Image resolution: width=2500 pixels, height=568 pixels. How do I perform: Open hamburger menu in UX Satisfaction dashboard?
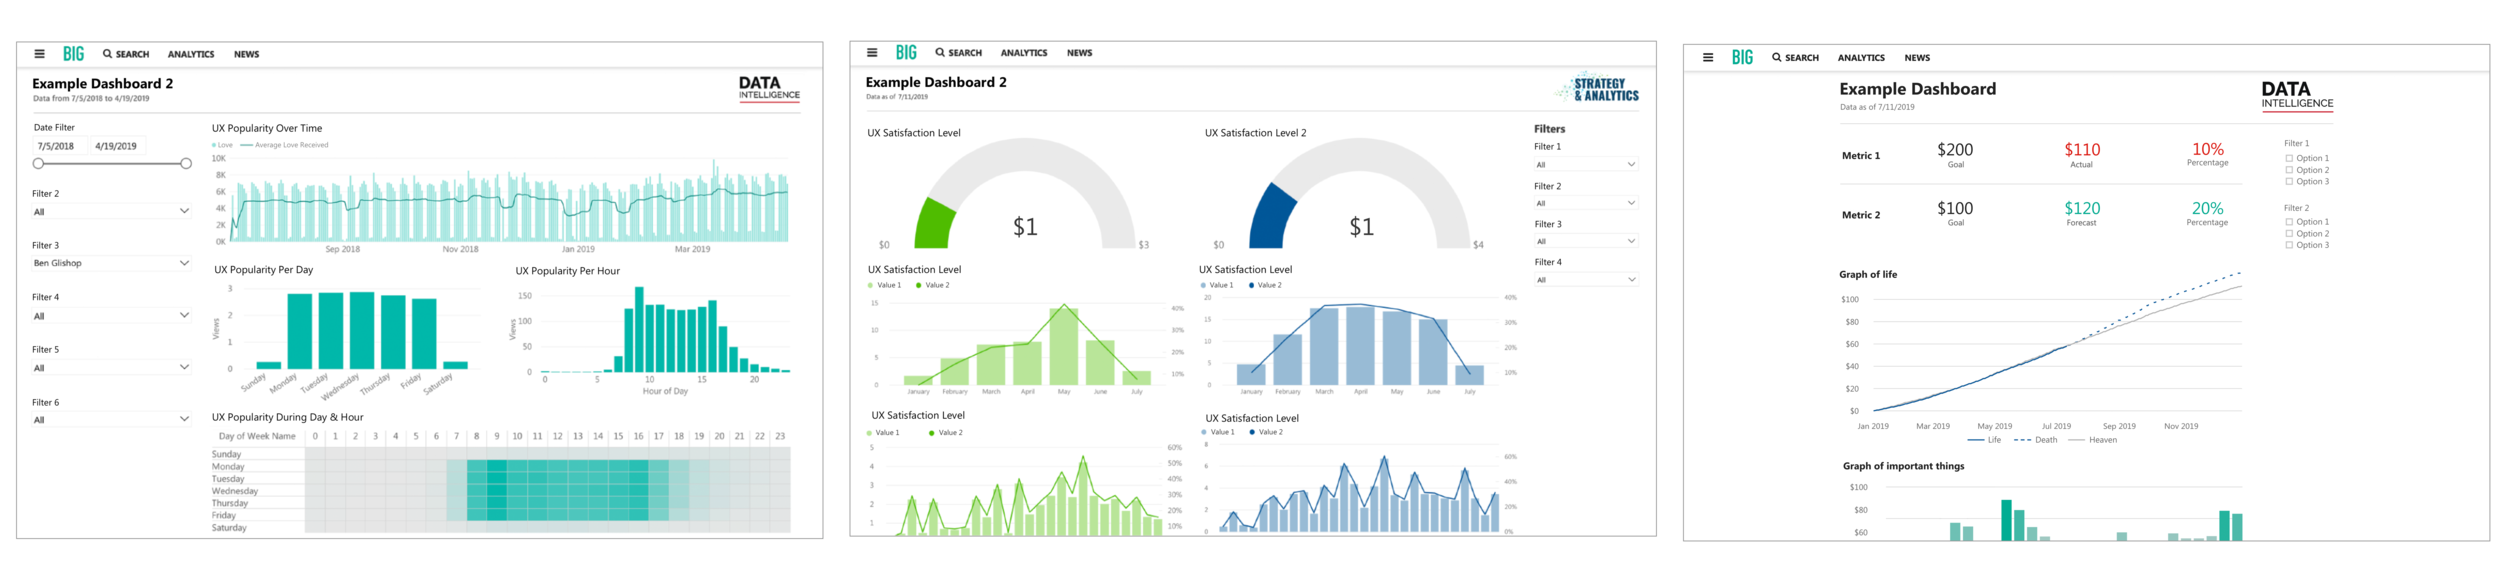(872, 52)
